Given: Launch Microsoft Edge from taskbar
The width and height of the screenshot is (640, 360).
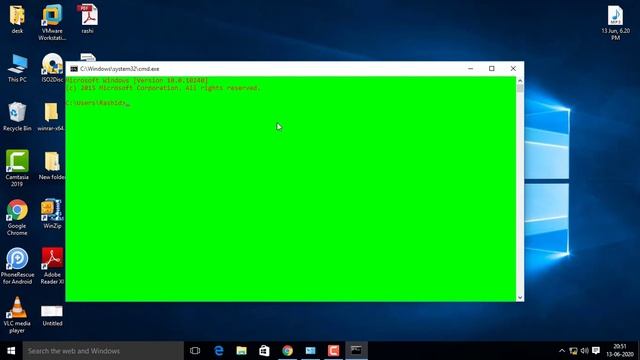Looking at the screenshot, I should (x=218, y=351).
